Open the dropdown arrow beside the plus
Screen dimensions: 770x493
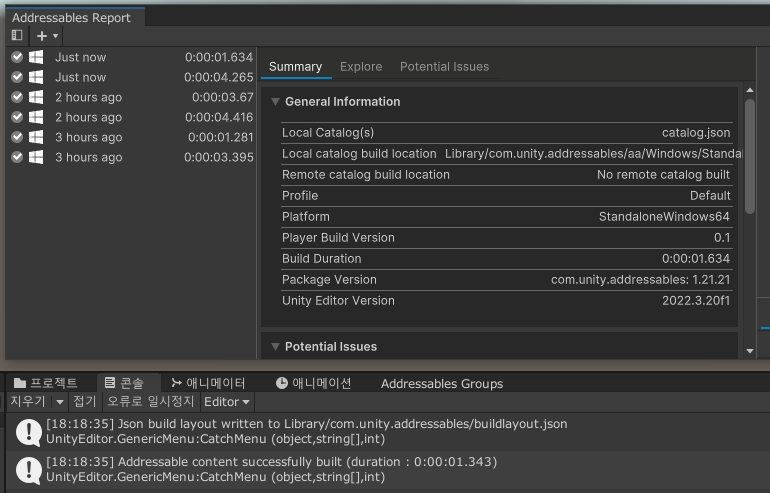[x=55, y=36]
